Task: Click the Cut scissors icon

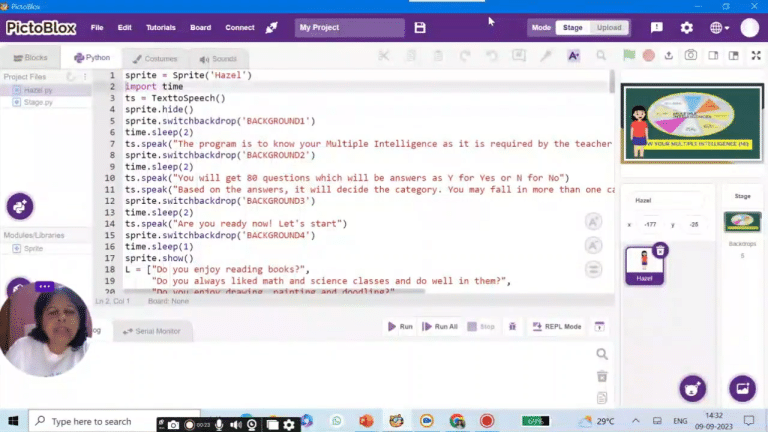Action: [384, 56]
